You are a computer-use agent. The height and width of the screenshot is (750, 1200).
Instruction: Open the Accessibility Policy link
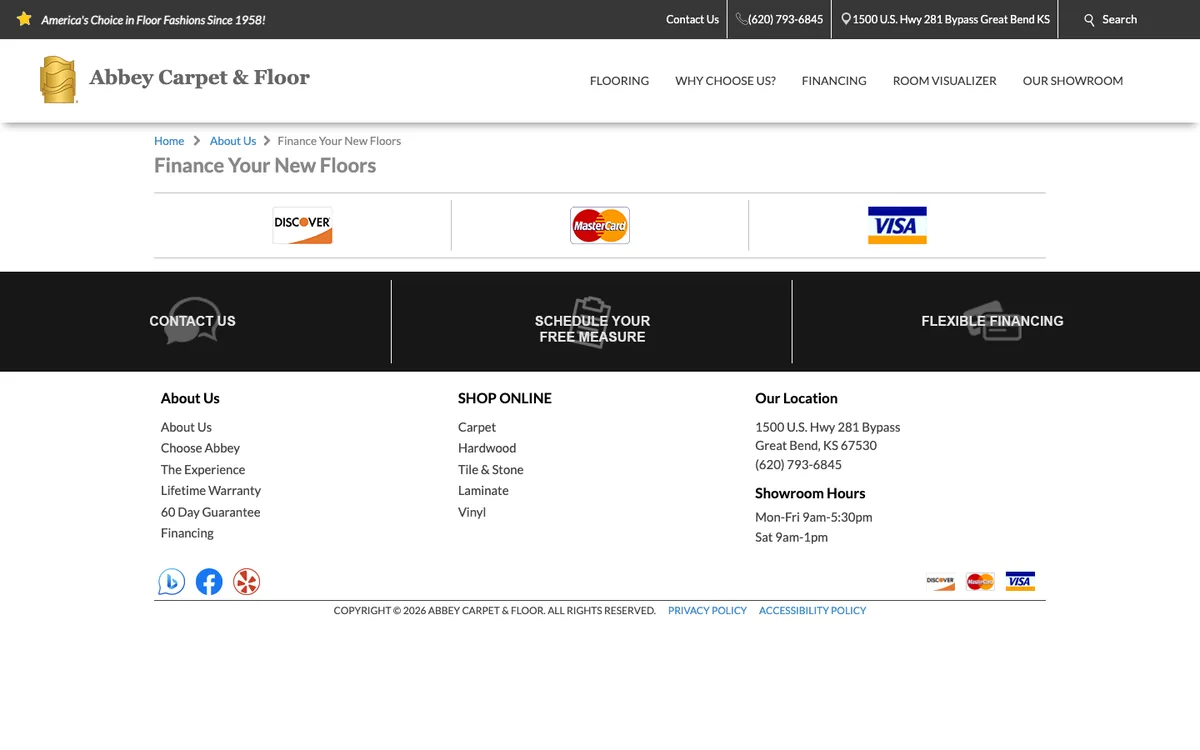click(812, 610)
